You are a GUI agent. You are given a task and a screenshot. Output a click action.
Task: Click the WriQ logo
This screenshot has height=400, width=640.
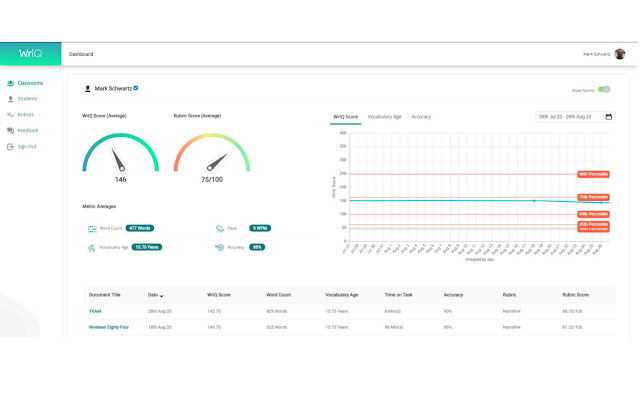click(x=30, y=54)
